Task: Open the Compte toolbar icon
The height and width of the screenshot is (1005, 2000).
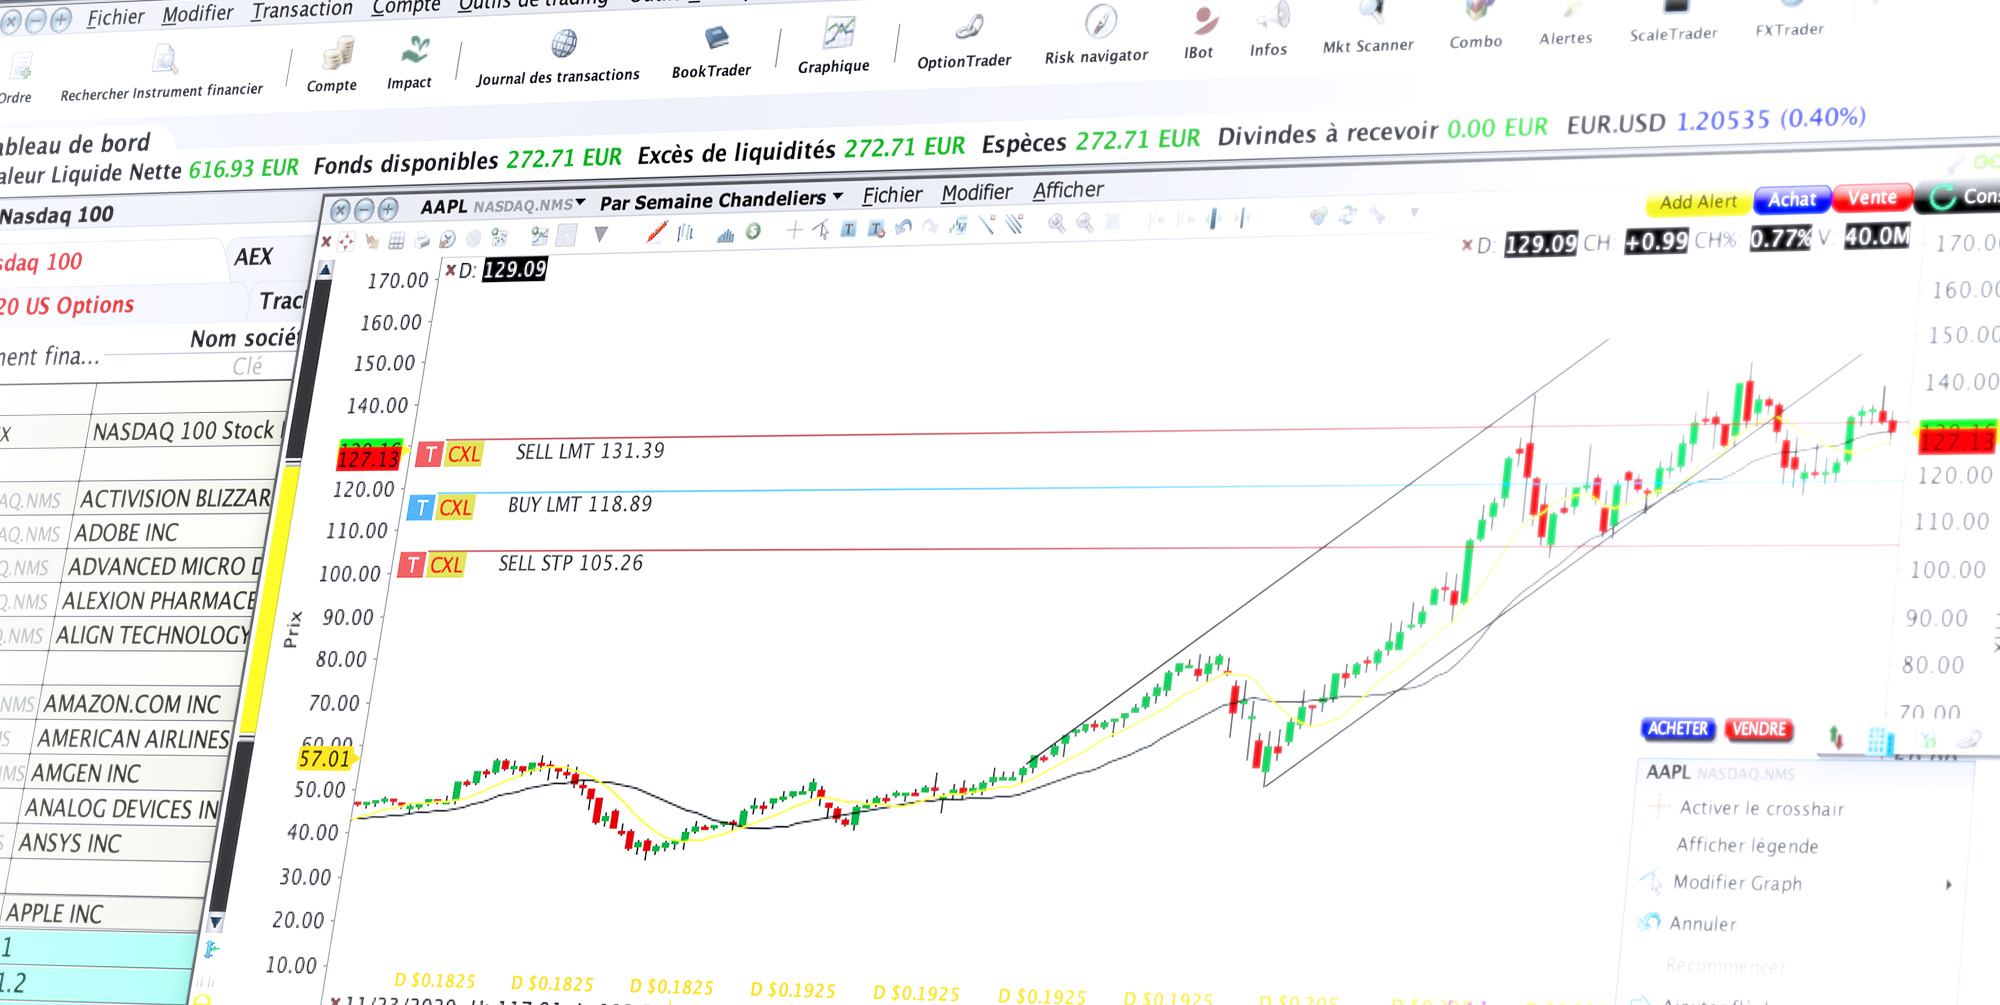Action: [334, 65]
